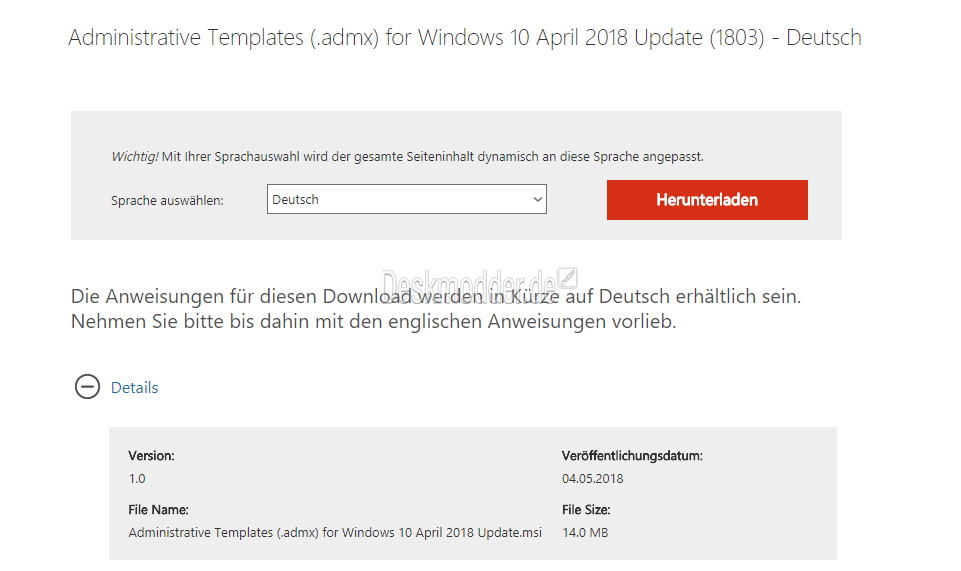Open the Deutsch language selection combo box

[407, 200]
